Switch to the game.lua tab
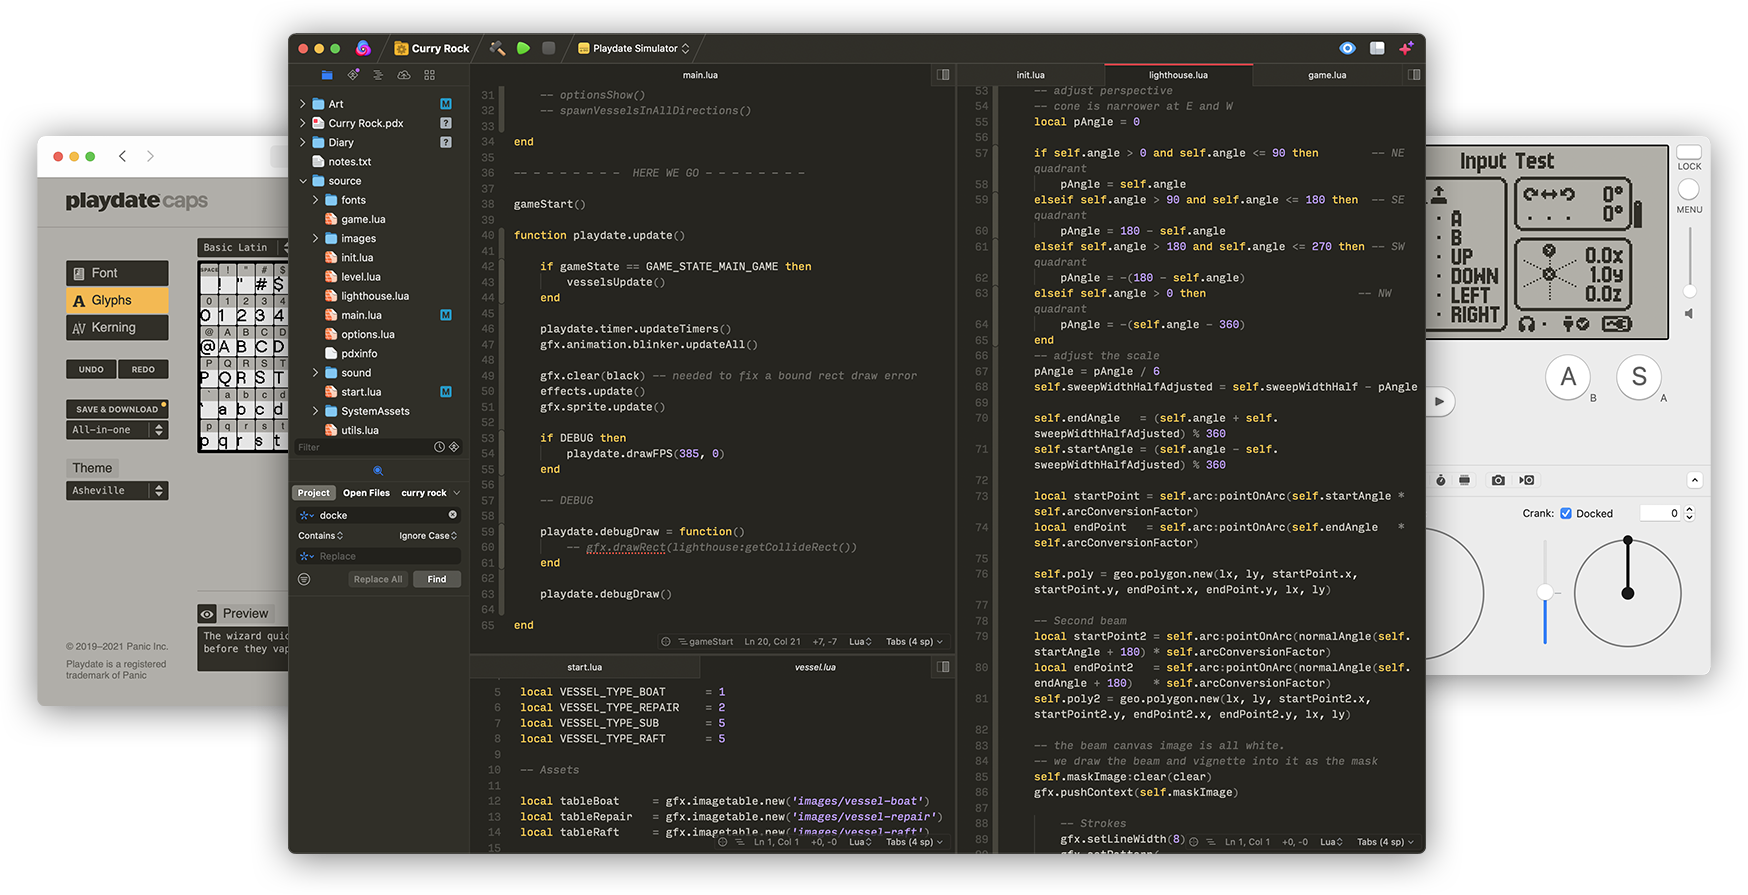The height and width of the screenshot is (895, 1748). point(1327,75)
